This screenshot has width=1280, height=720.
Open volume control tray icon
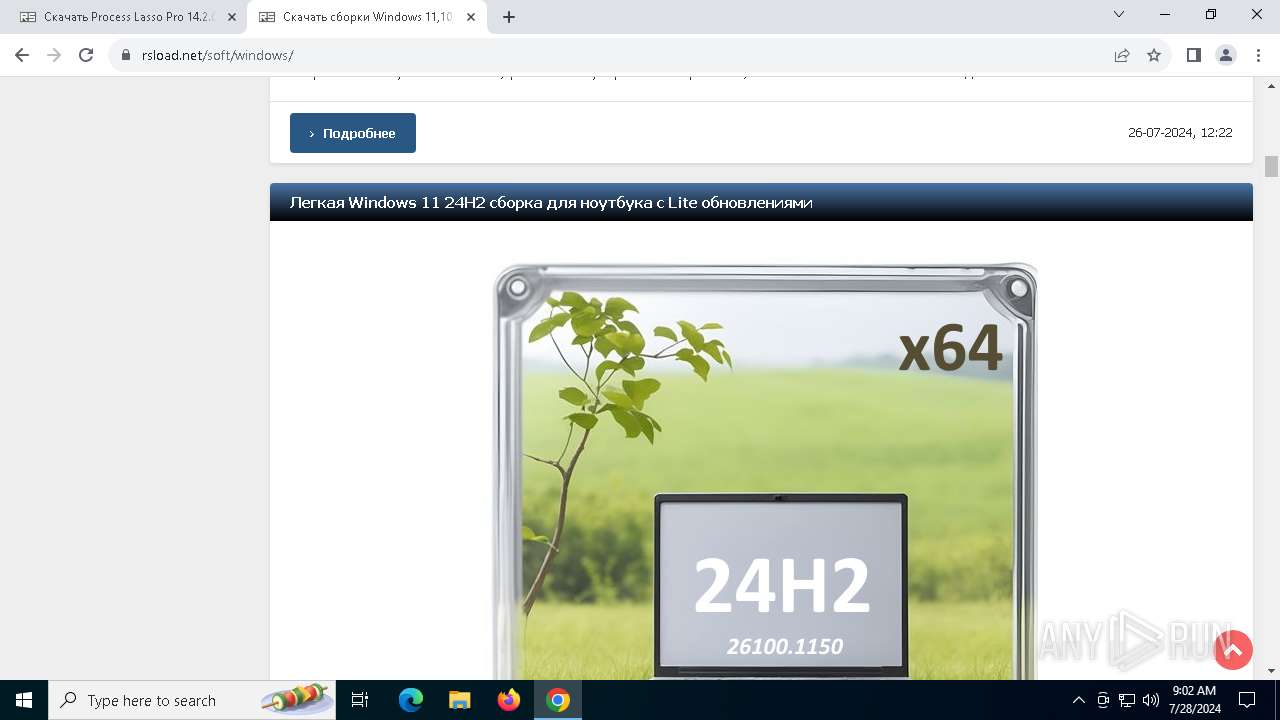1151,700
